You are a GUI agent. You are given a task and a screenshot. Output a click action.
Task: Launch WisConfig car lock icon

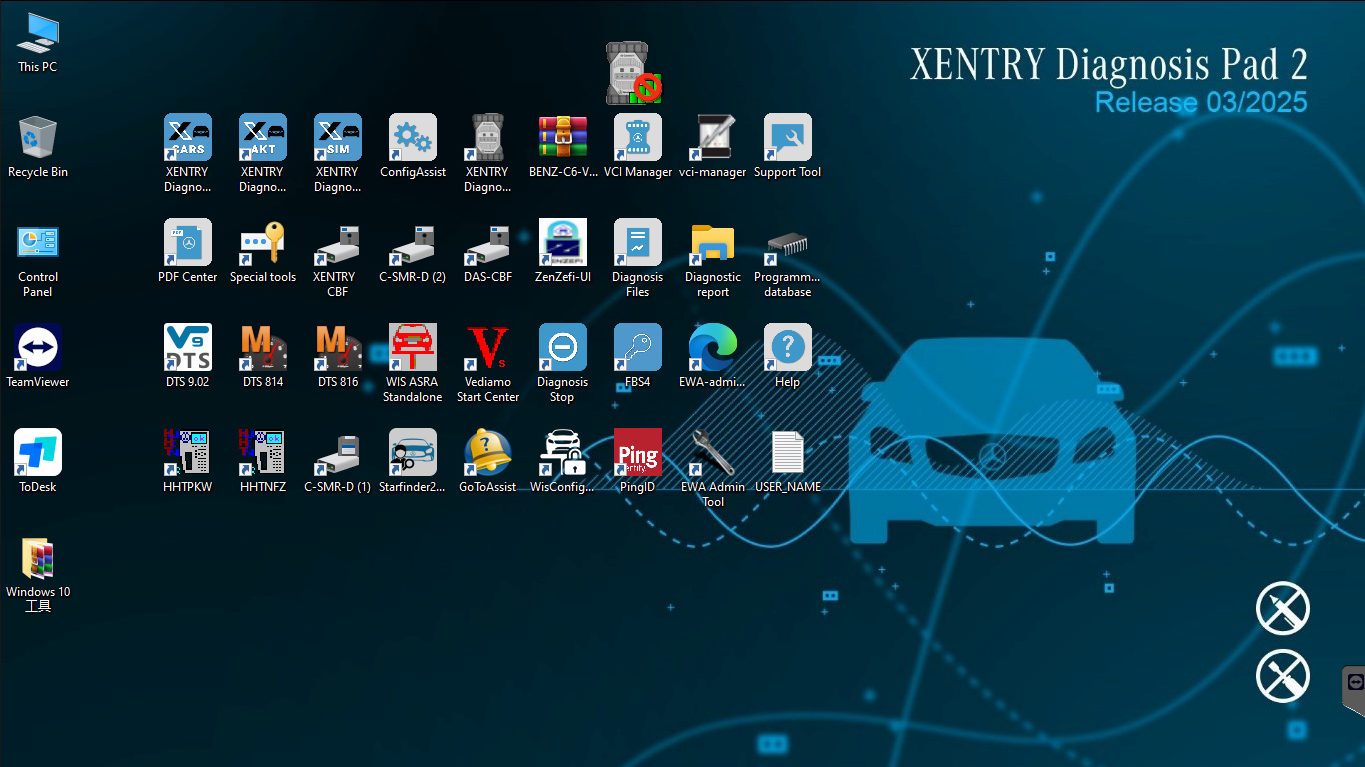pyautogui.click(x=563, y=453)
